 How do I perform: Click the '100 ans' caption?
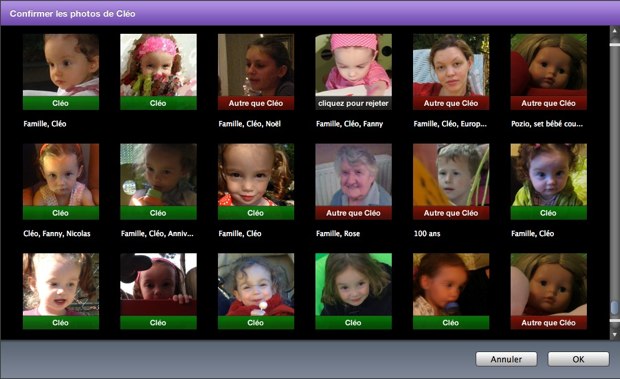pyautogui.click(x=427, y=234)
